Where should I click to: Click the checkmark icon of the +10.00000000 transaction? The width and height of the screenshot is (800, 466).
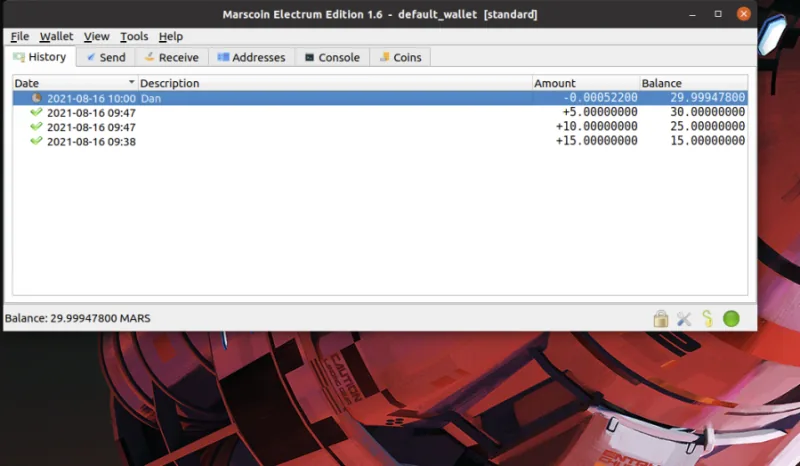pos(37,127)
